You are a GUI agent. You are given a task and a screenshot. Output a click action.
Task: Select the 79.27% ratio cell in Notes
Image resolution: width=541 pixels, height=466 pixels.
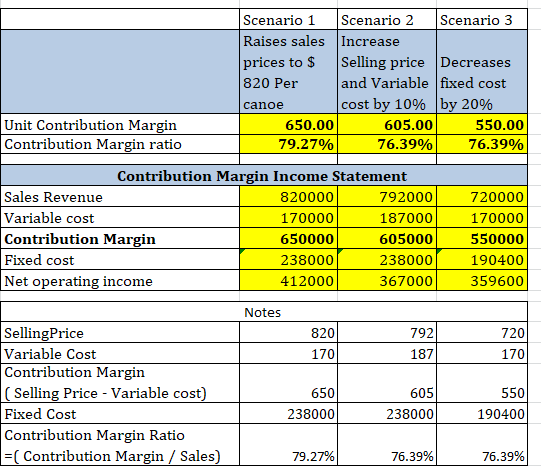[288, 445]
